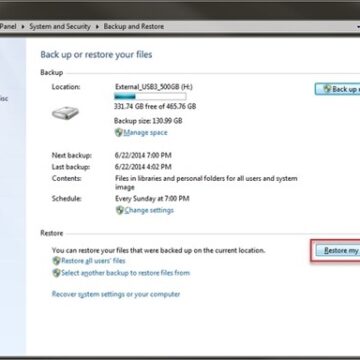This screenshot has height=360, width=360.
Task: Select Backup and Restore in breadcrumb
Action: [134, 26]
